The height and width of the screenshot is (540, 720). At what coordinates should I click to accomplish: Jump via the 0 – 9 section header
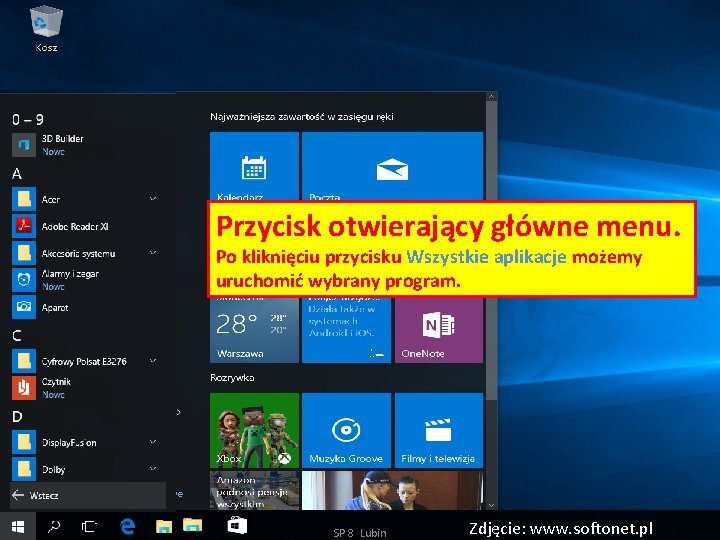tap(28, 120)
